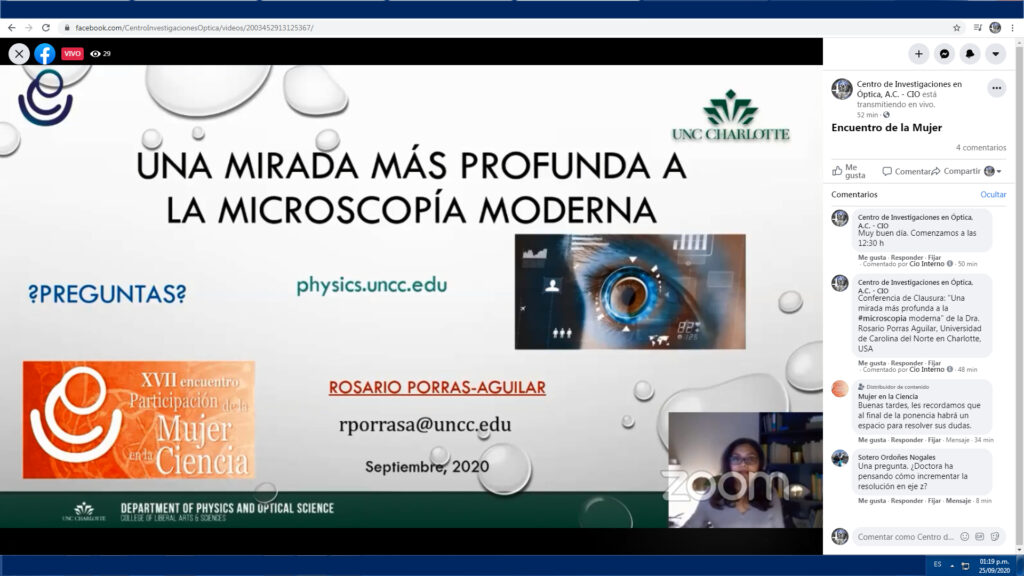
Task: Hide comments with the Ocultar link
Action: (992, 194)
